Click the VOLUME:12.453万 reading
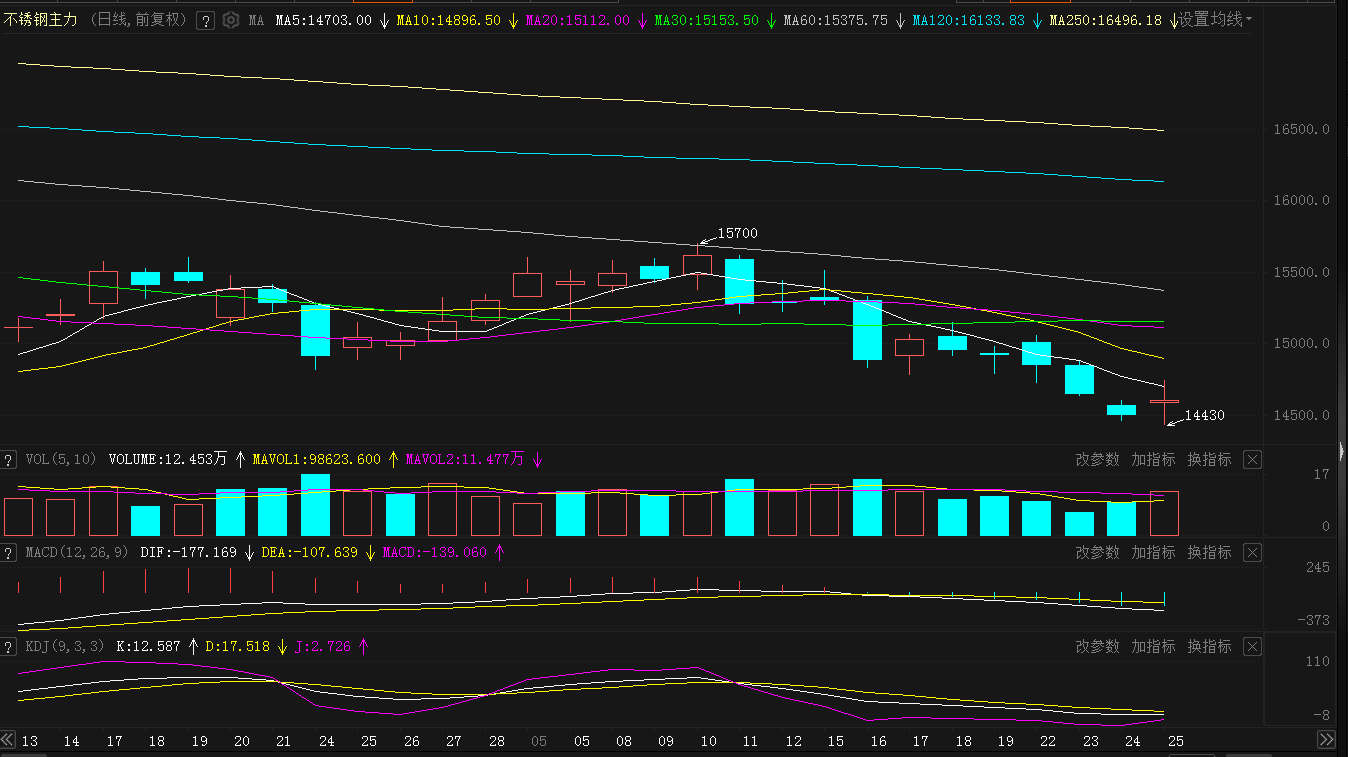The width and height of the screenshot is (1348, 757). [168, 460]
